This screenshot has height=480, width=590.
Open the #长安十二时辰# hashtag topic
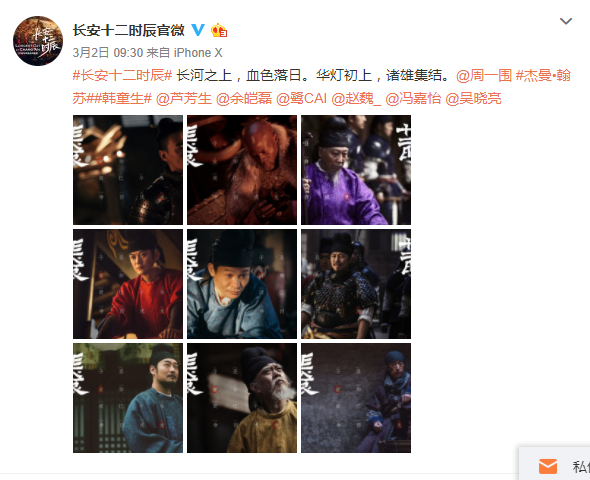click(122, 75)
